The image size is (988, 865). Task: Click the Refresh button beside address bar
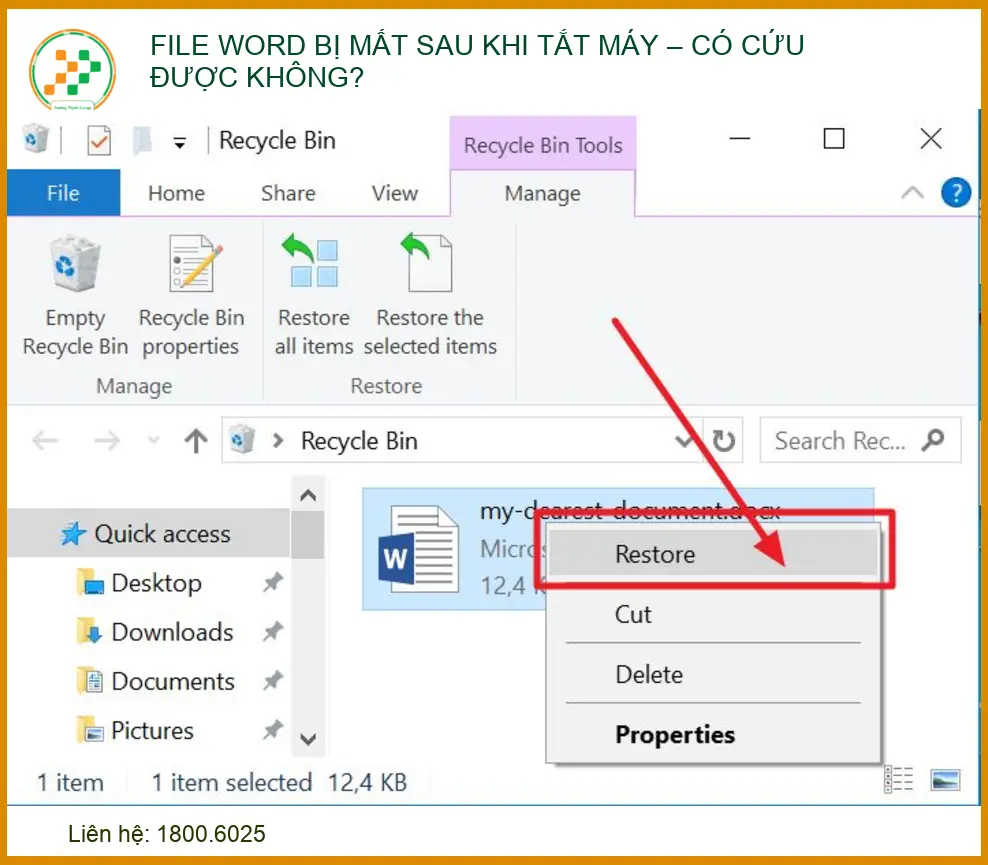pyautogui.click(x=723, y=441)
